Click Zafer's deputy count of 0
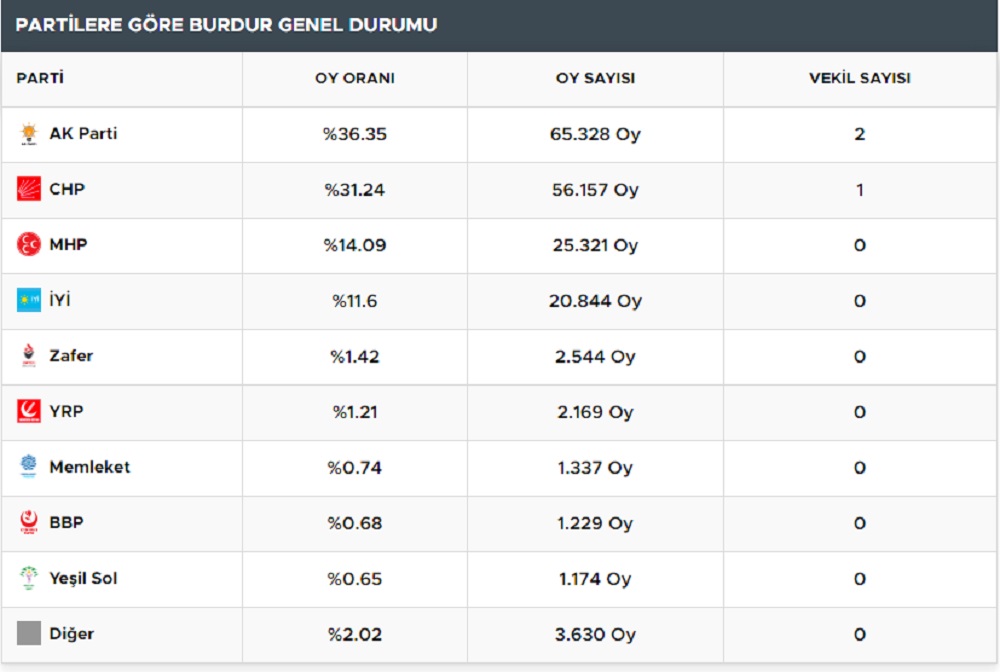The height and width of the screenshot is (672, 1000). coord(860,356)
